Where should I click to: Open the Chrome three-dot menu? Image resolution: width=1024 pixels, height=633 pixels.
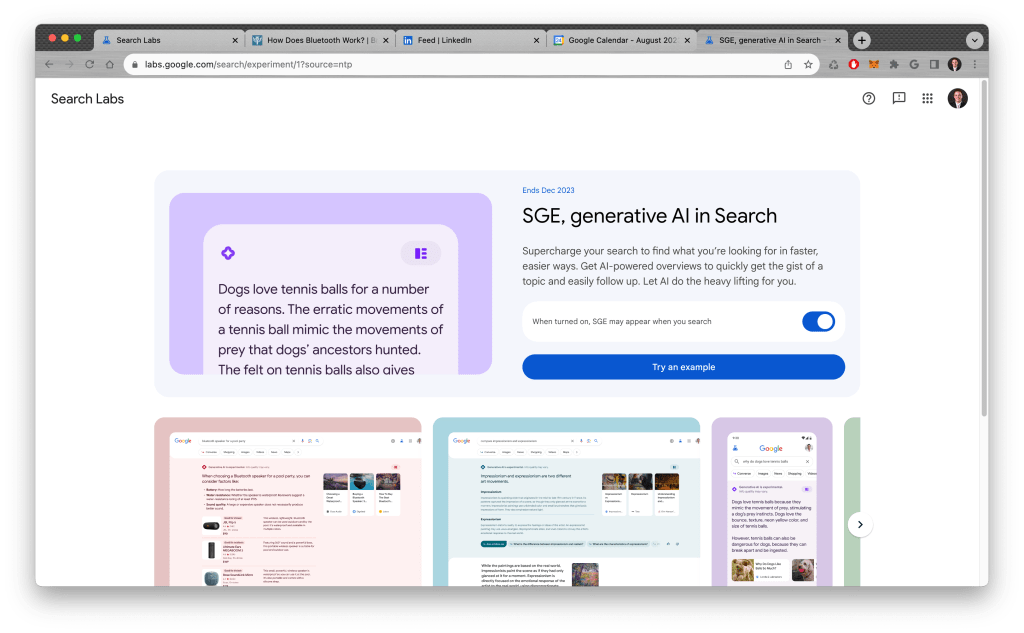(x=974, y=64)
